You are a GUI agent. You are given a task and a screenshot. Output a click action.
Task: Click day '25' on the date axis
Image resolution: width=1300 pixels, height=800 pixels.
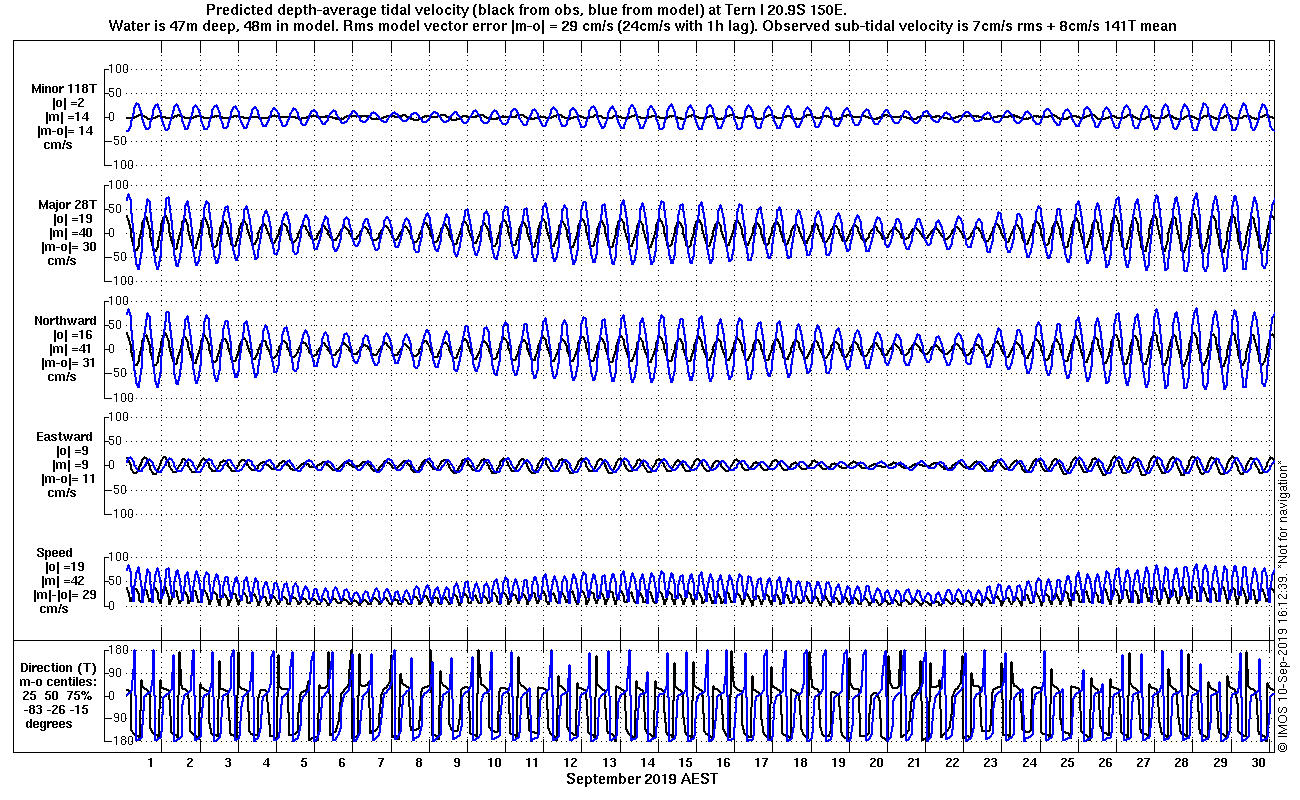[1068, 763]
